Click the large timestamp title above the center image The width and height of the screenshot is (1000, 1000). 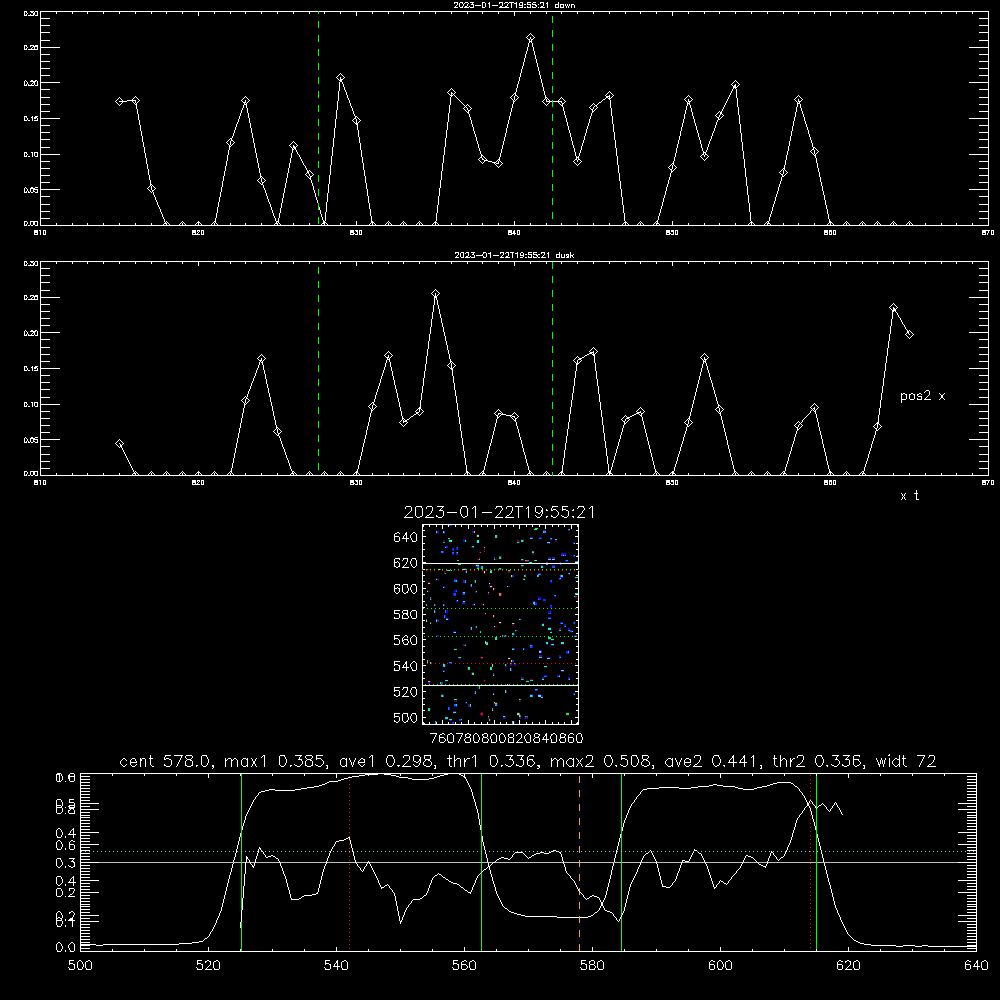coord(499,512)
